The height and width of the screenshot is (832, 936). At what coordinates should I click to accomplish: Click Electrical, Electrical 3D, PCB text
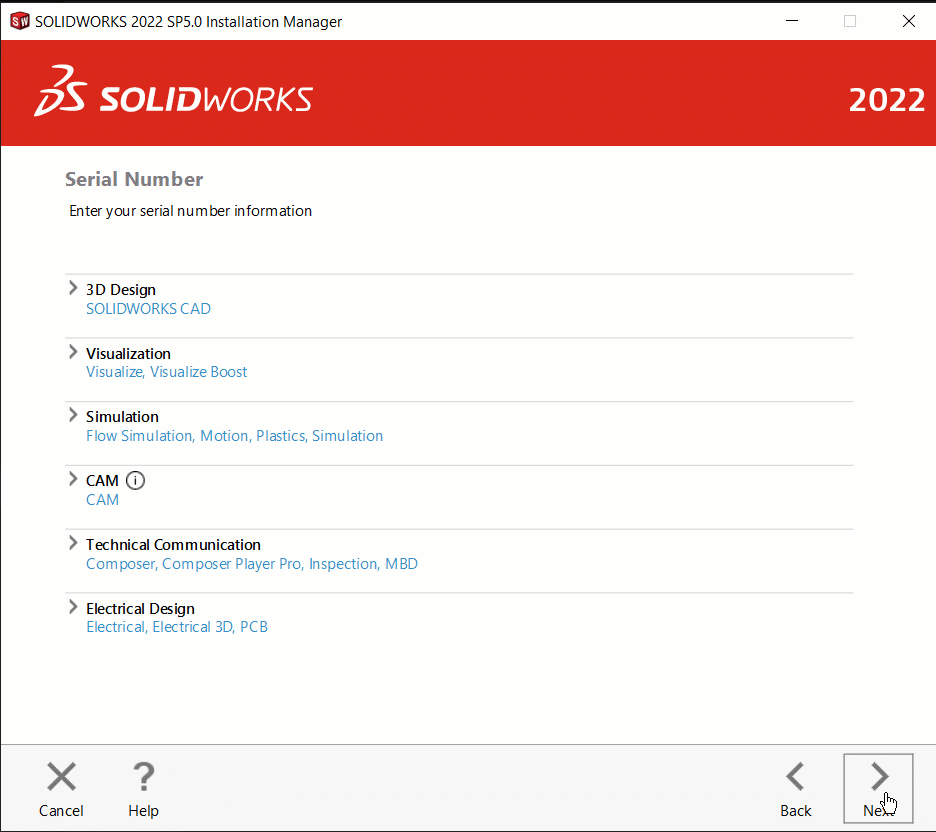click(177, 627)
